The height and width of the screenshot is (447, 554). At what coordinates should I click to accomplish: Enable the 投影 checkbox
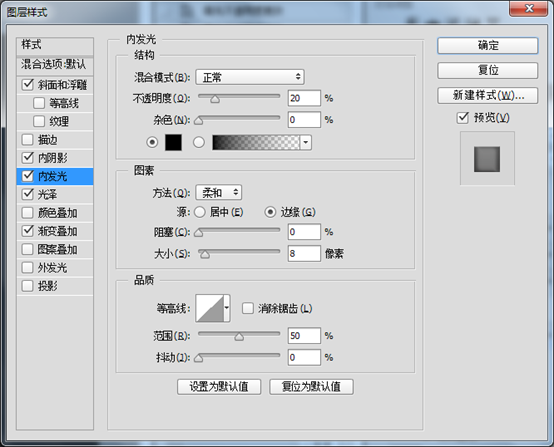28,286
